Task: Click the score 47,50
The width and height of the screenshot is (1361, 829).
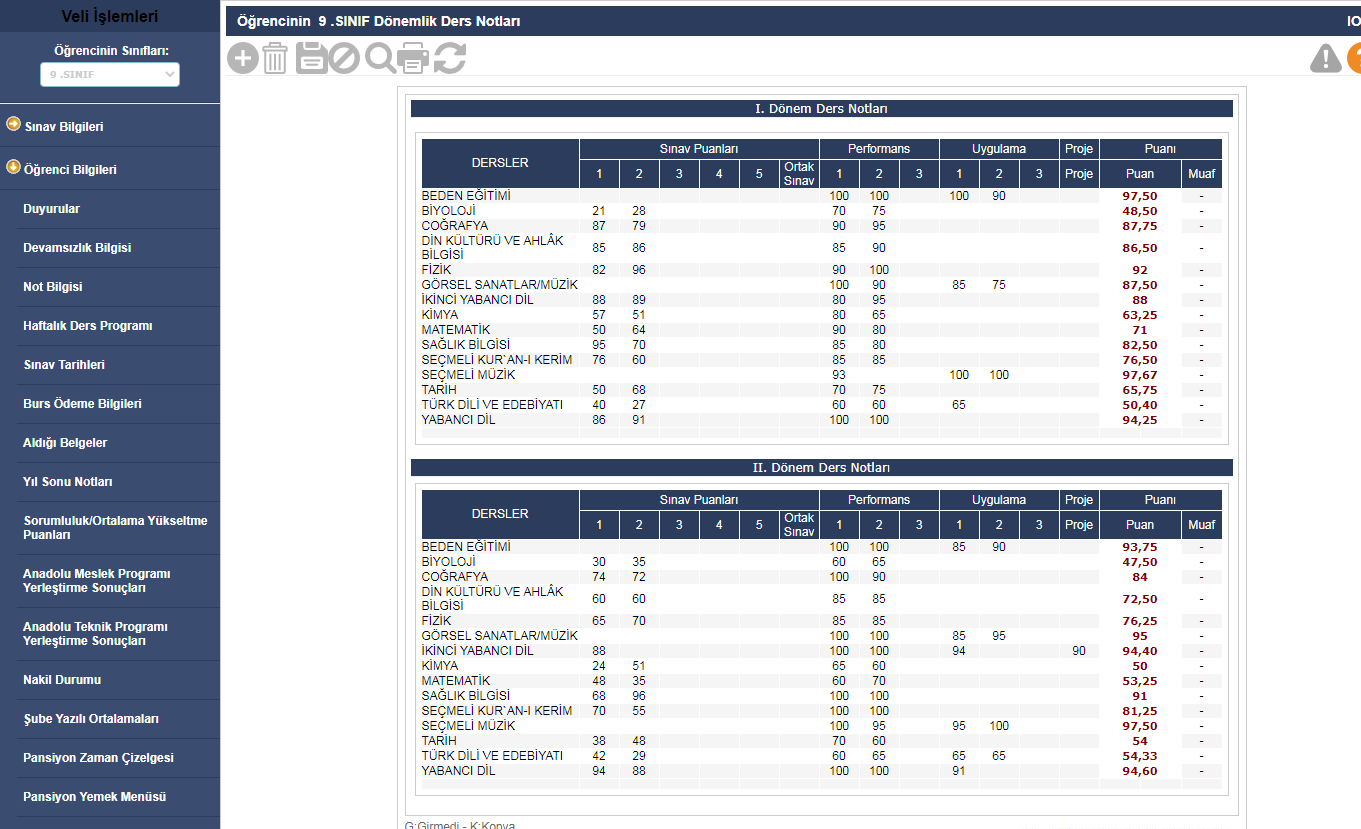Action: [x=1140, y=562]
